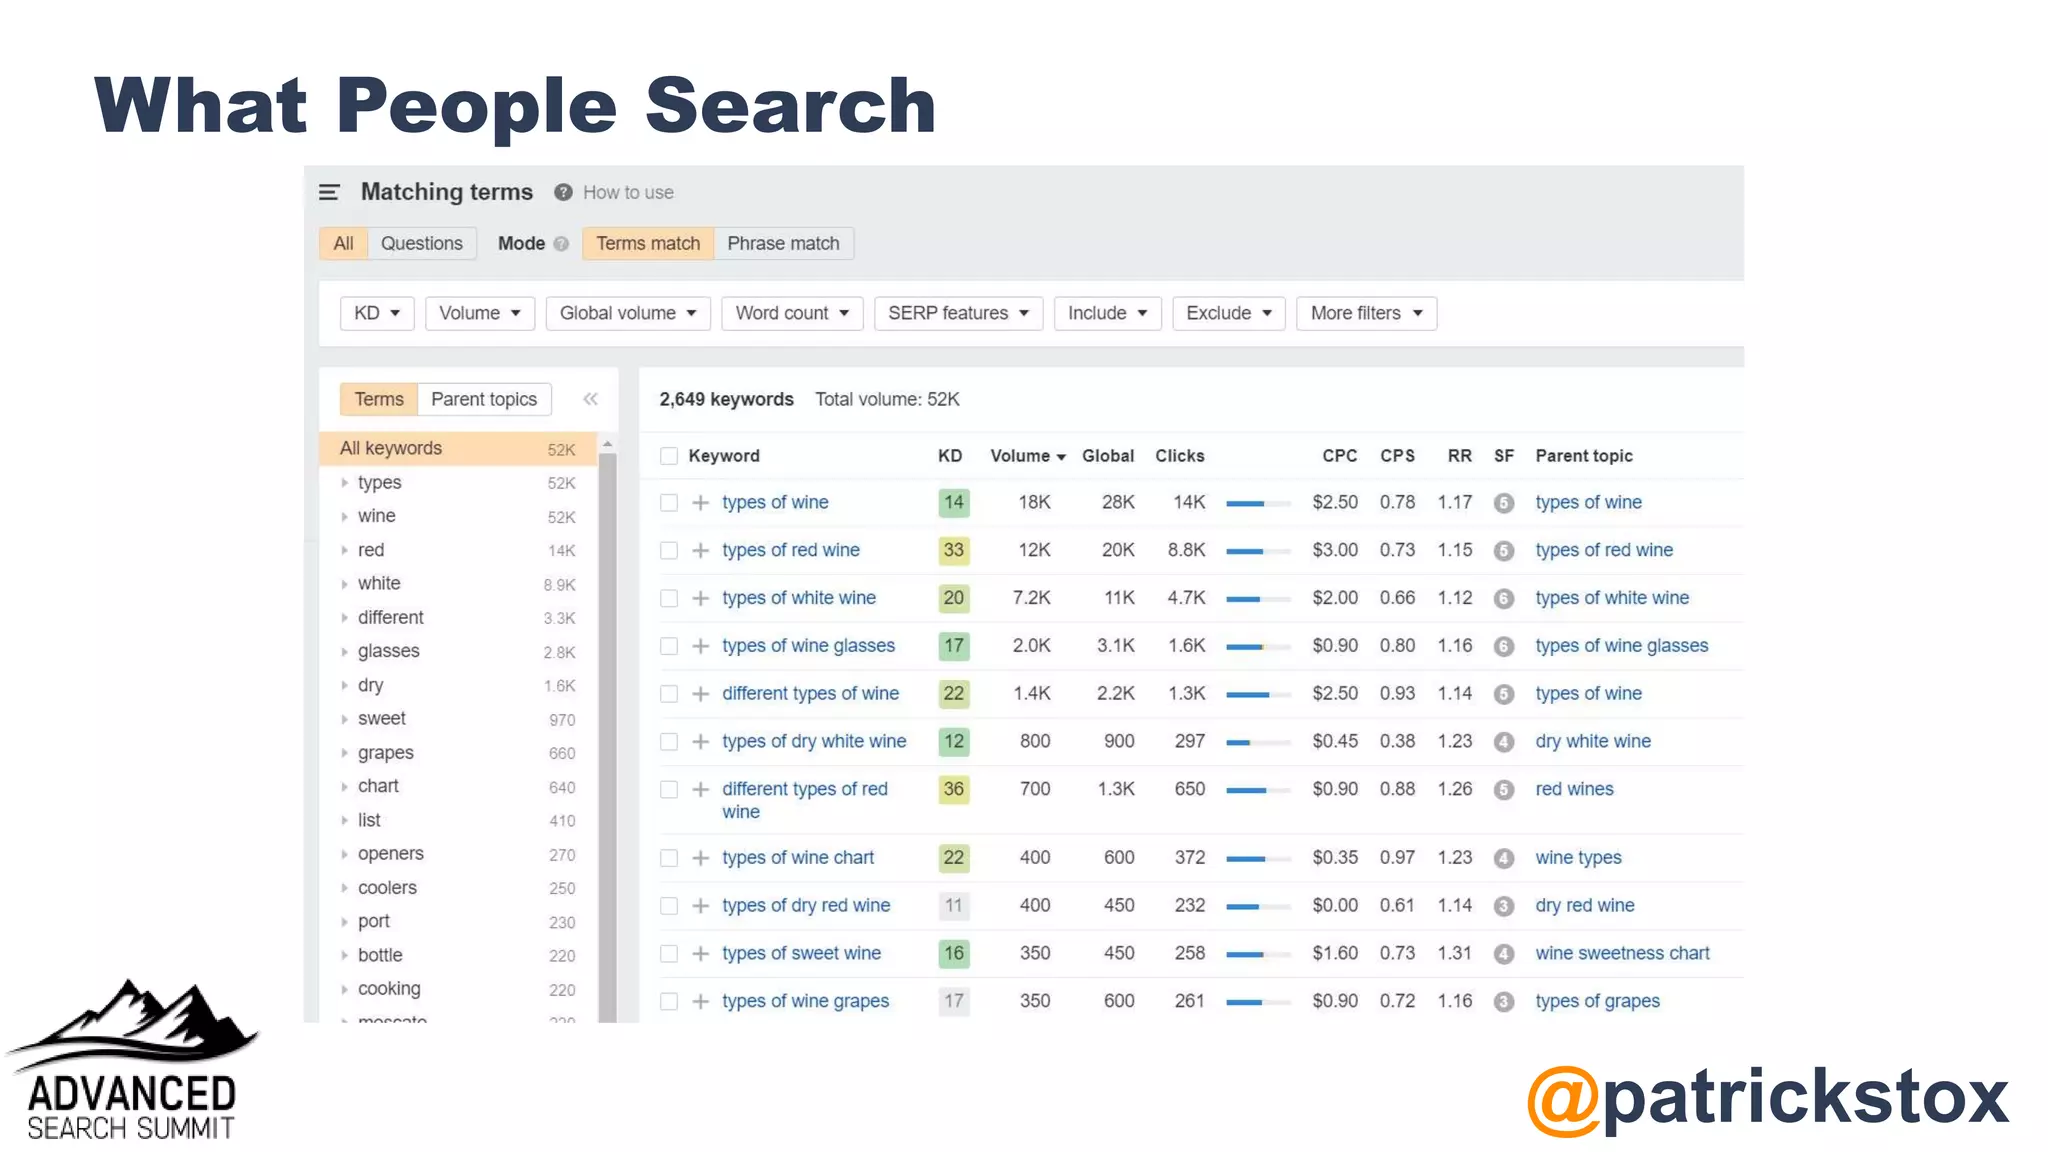Add 'types of wine chart' with plus icon
Image resolution: width=2048 pixels, height=1152 pixels.
[x=701, y=858]
